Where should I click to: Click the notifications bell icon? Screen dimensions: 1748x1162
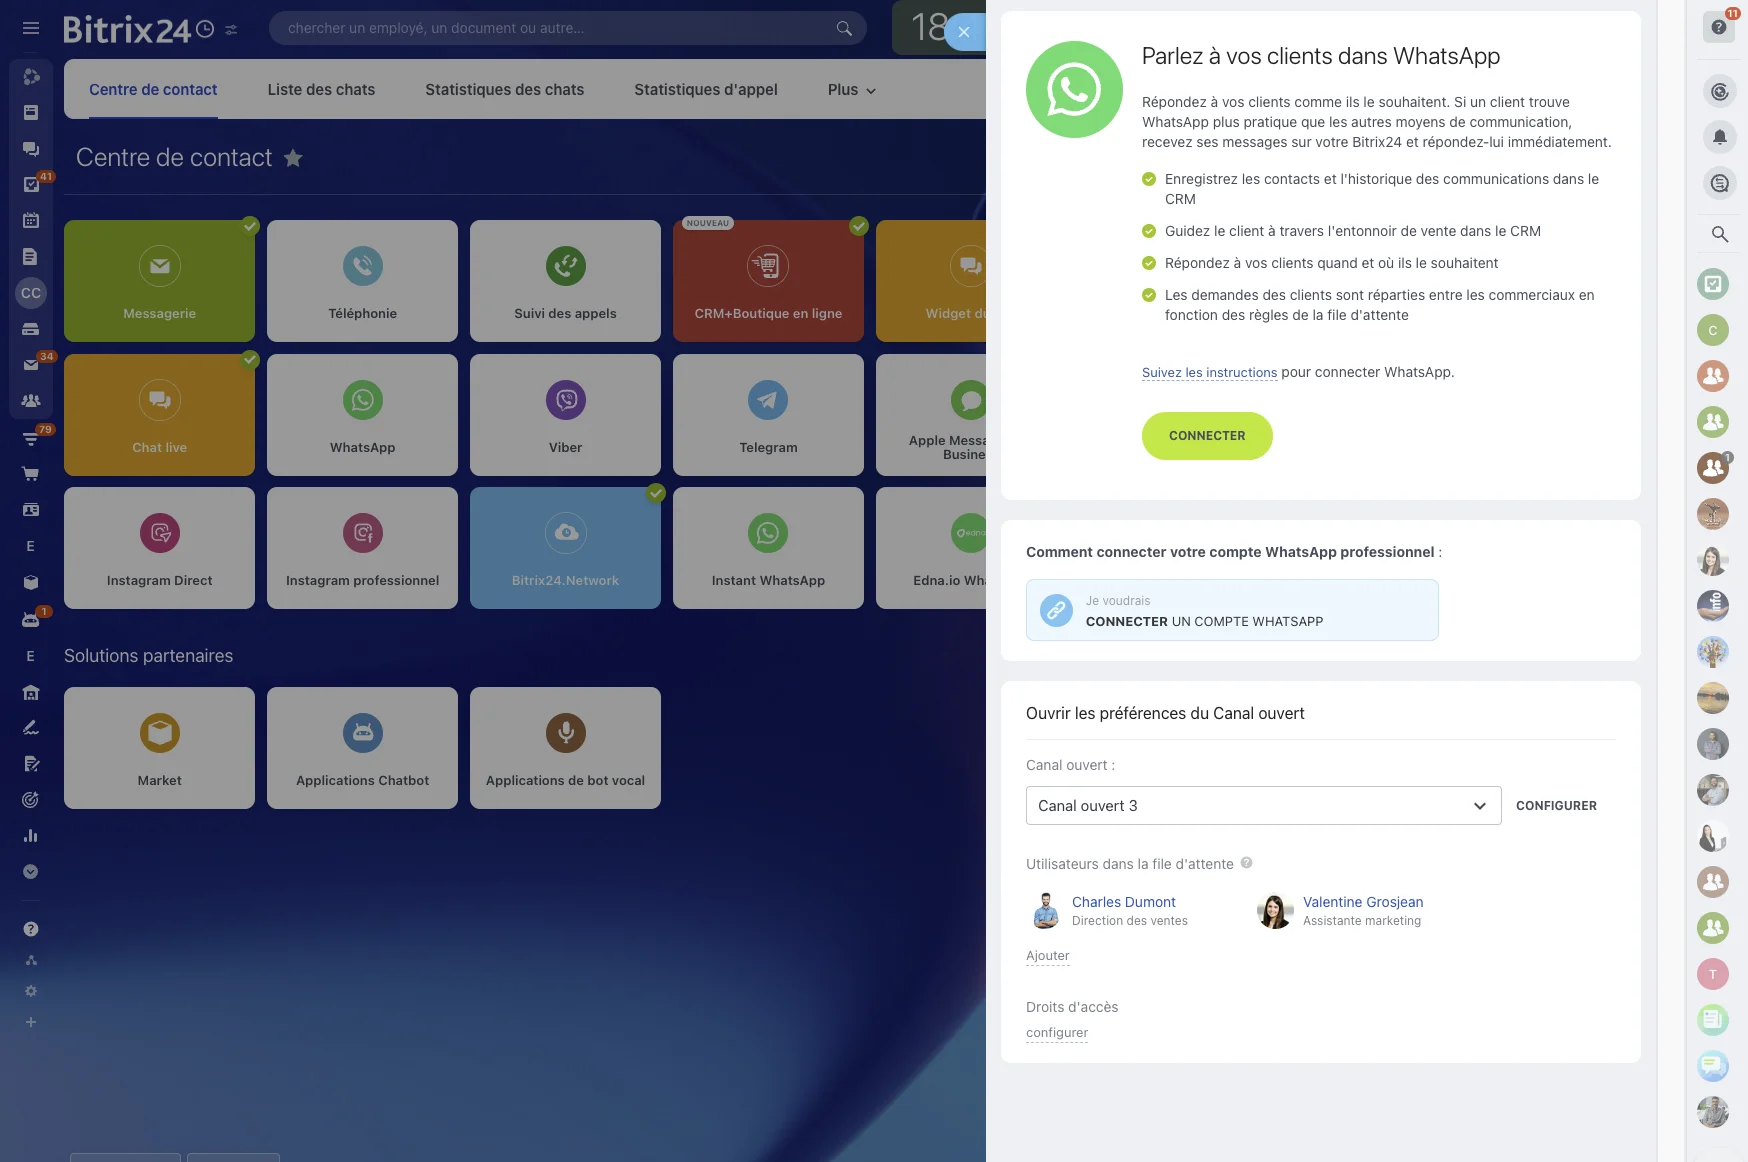click(1719, 137)
